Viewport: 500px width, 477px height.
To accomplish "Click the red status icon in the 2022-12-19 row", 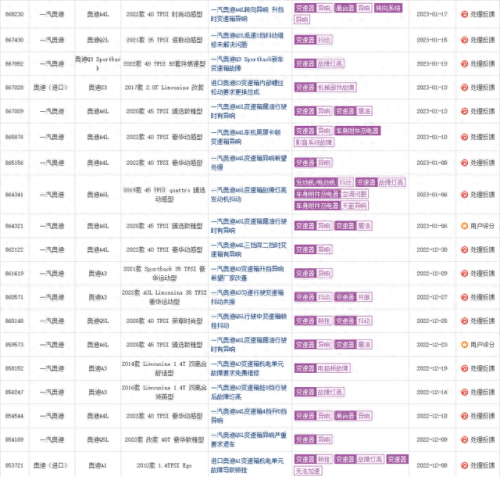I will pos(464,368).
